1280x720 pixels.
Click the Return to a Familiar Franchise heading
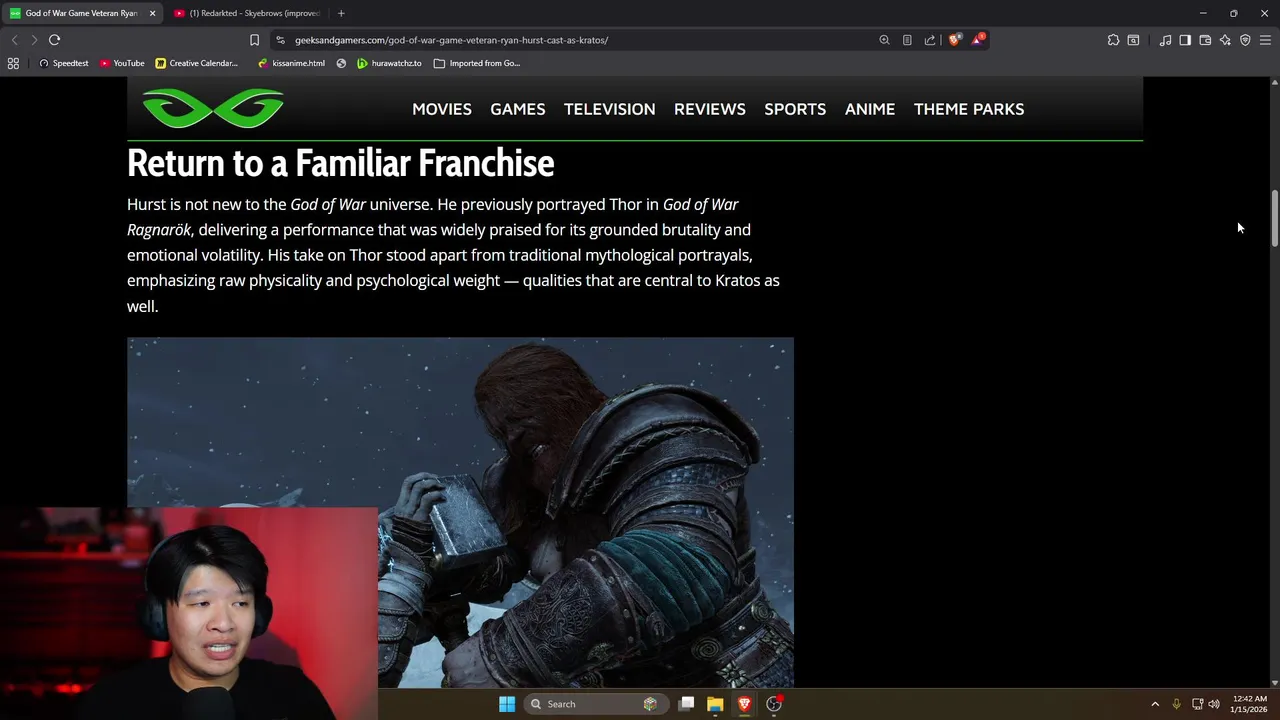click(x=340, y=163)
